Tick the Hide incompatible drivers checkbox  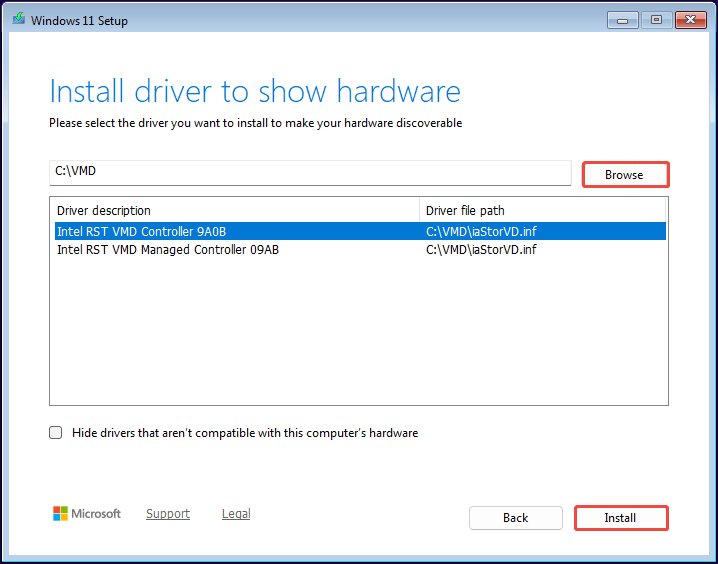[x=55, y=433]
